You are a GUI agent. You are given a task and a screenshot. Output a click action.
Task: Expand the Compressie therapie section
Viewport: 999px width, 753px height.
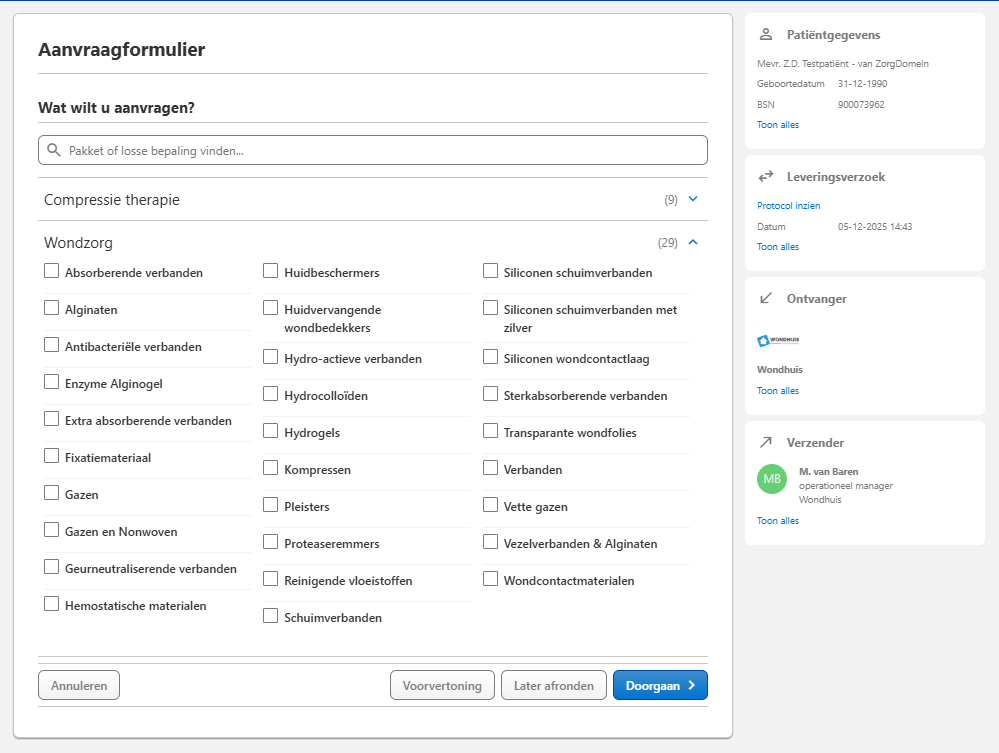tap(693, 199)
